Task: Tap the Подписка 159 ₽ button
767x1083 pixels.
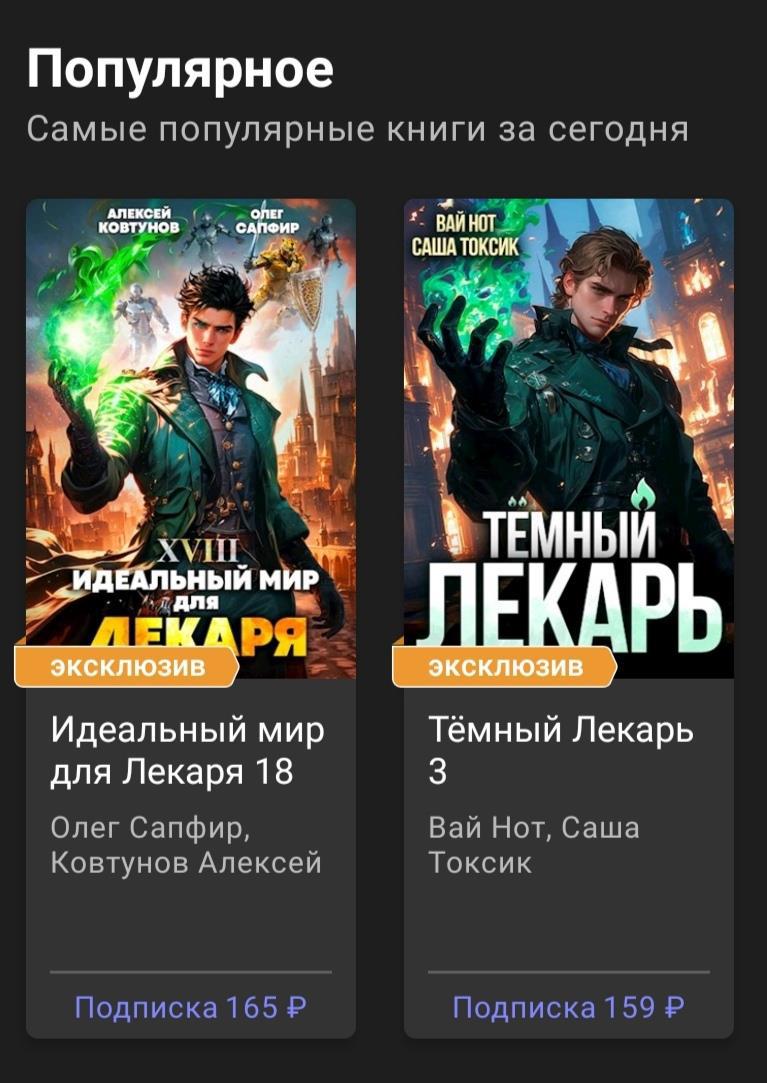Action: (x=569, y=1007)
